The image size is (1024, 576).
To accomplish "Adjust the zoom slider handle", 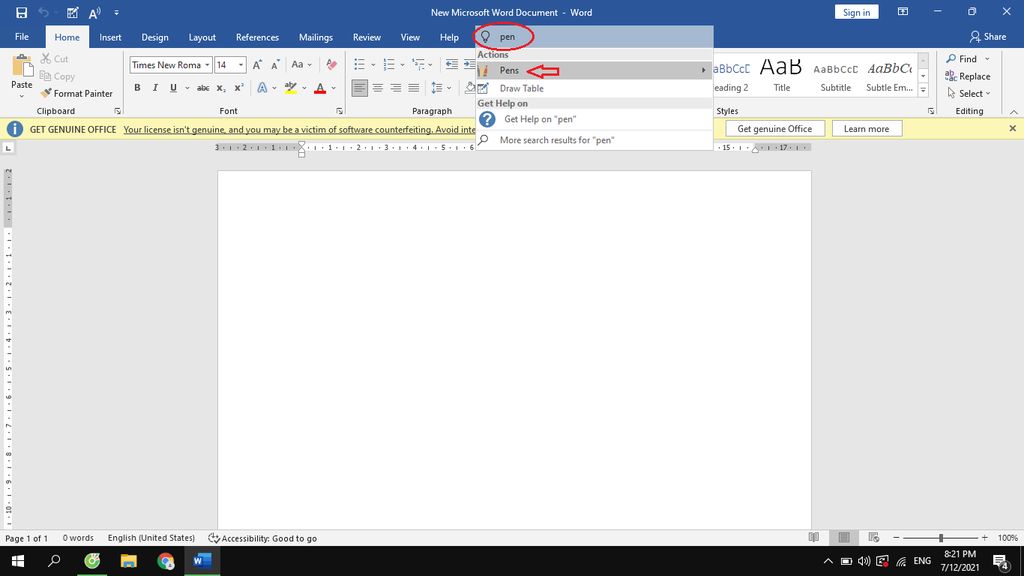I will pyautogui.click(x=941, y=537).
